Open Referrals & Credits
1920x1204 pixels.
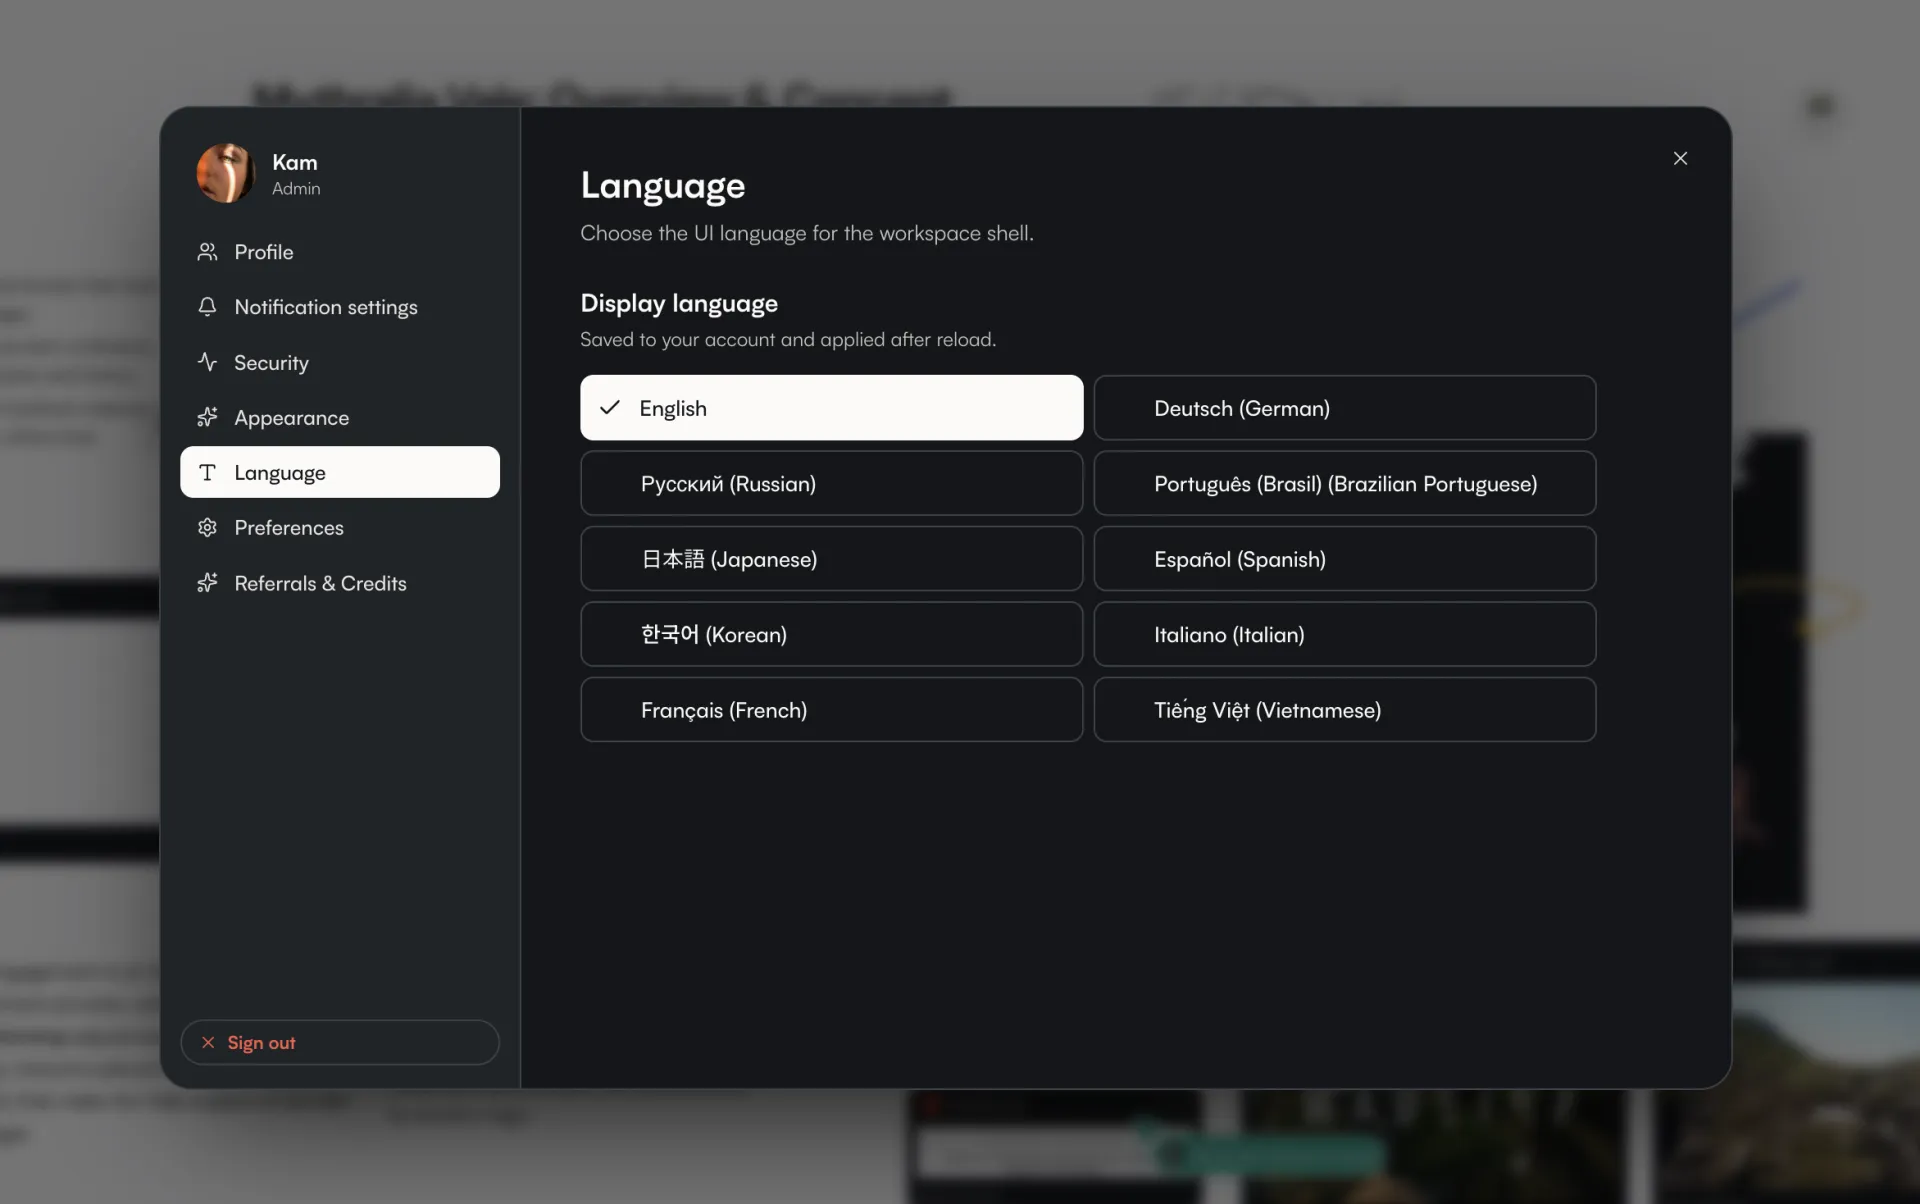click(340, 582)
